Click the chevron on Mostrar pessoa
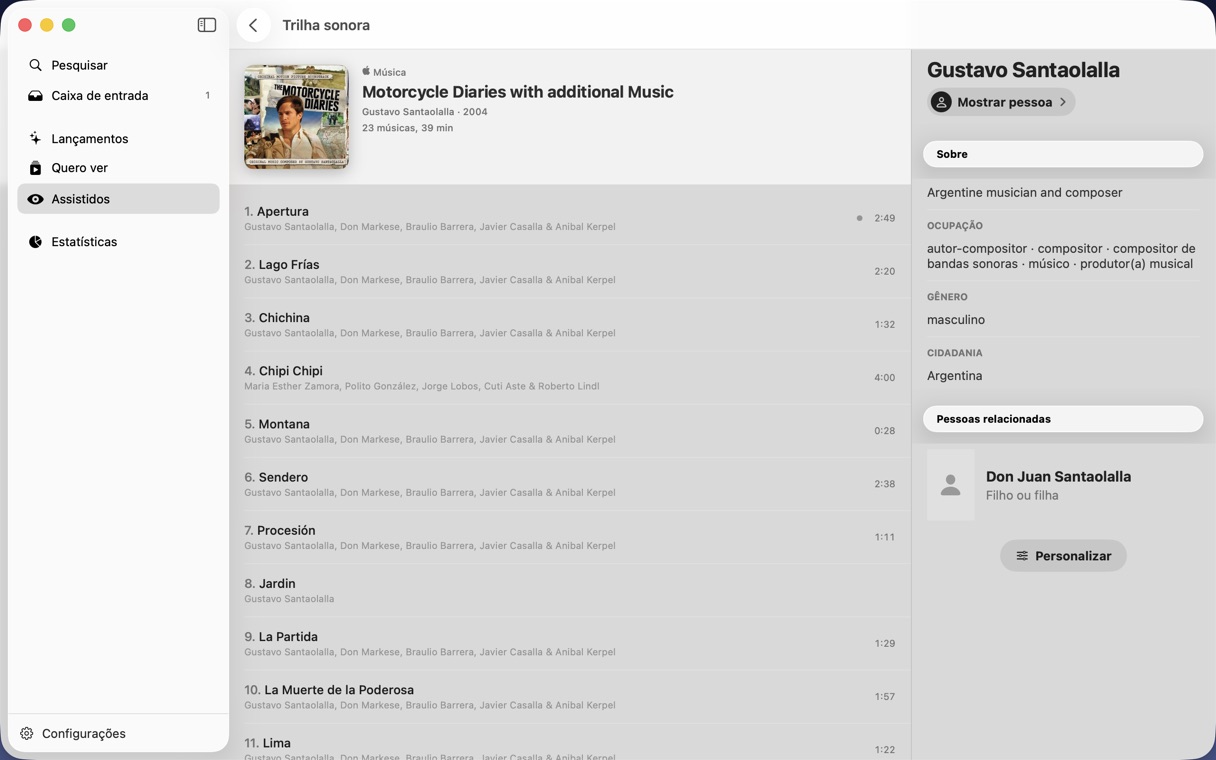Screen dimensions: 1216x760 (x=1063, y=102)
